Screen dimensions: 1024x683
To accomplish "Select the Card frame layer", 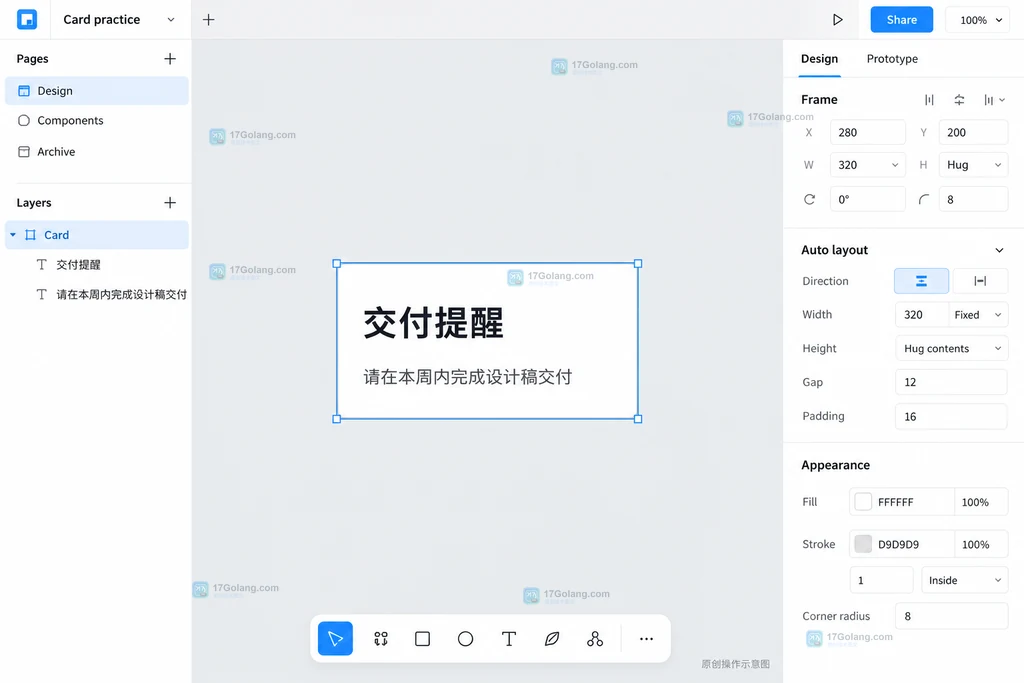I will click(x=97, y=235).
